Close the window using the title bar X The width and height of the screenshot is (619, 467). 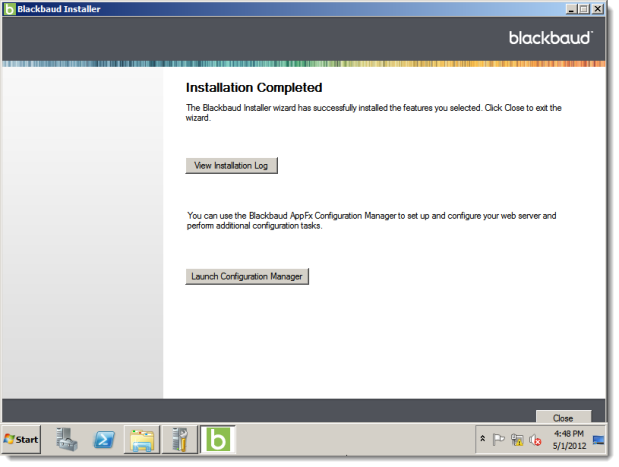pos(598,9)
